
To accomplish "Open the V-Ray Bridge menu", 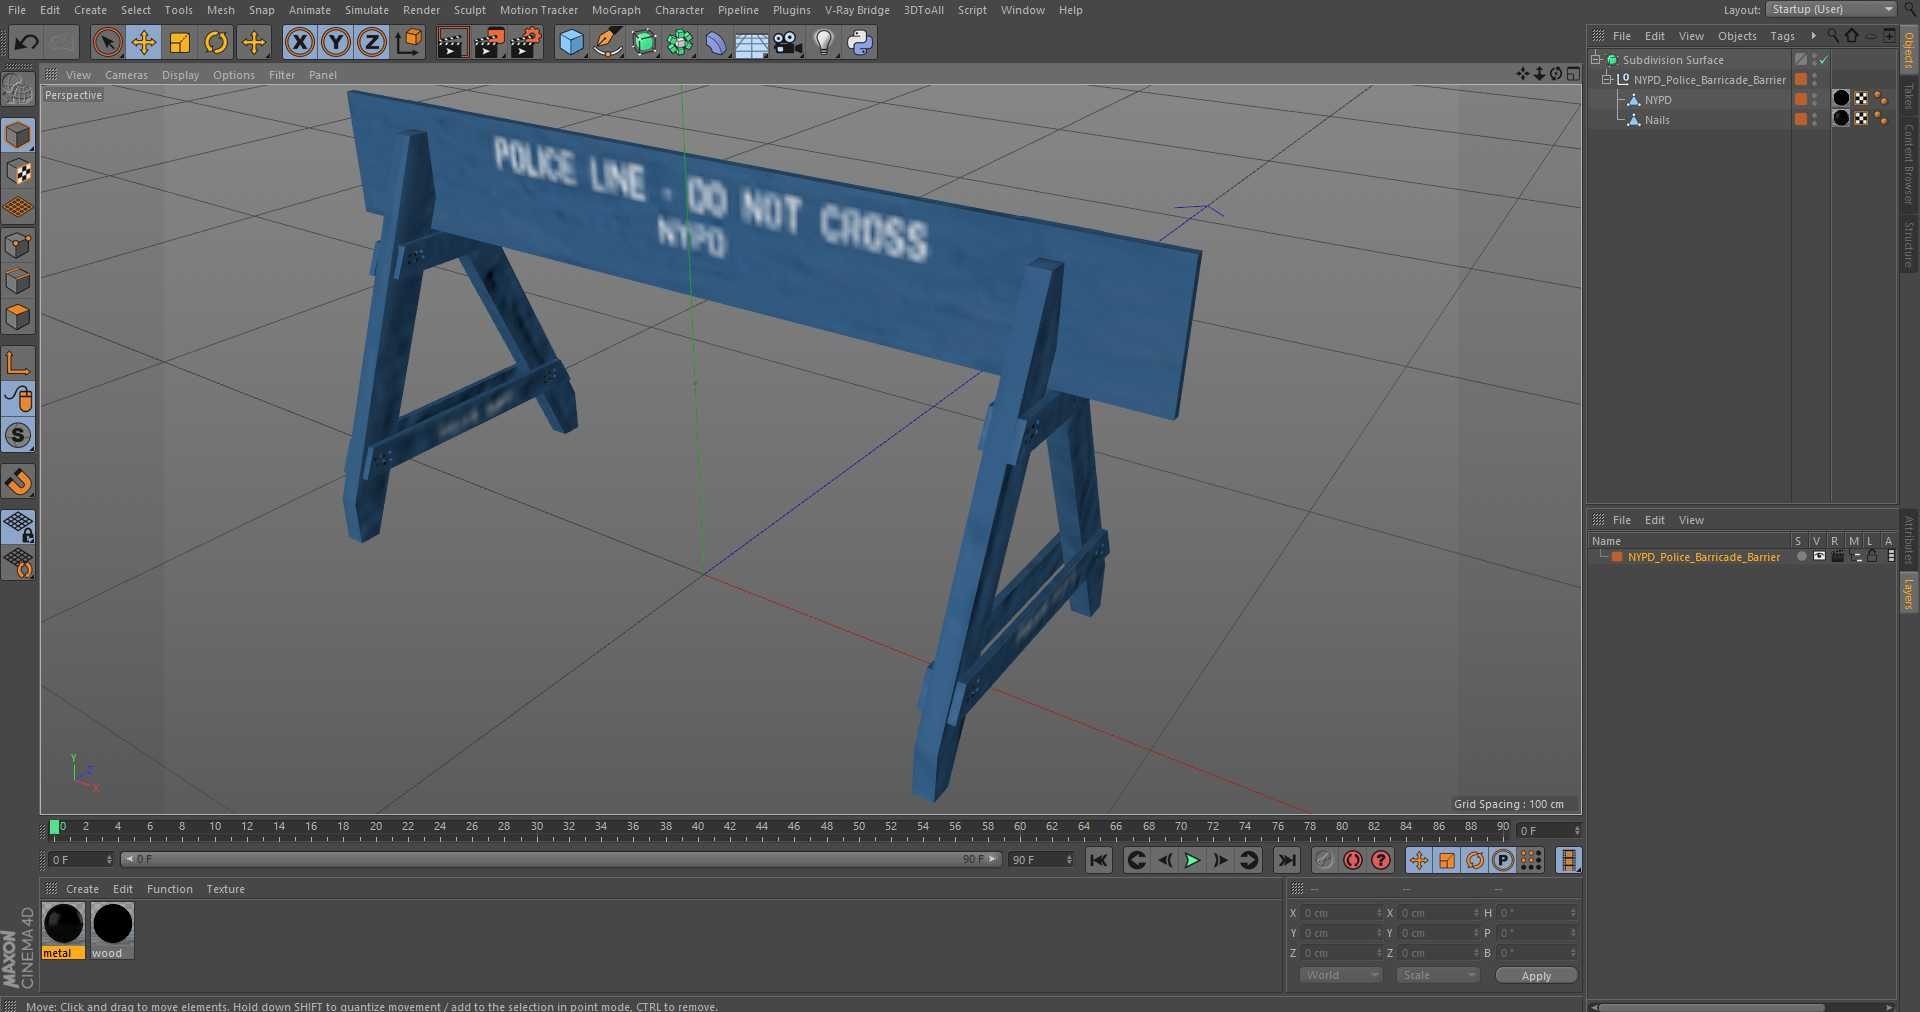I will point(857,10).
